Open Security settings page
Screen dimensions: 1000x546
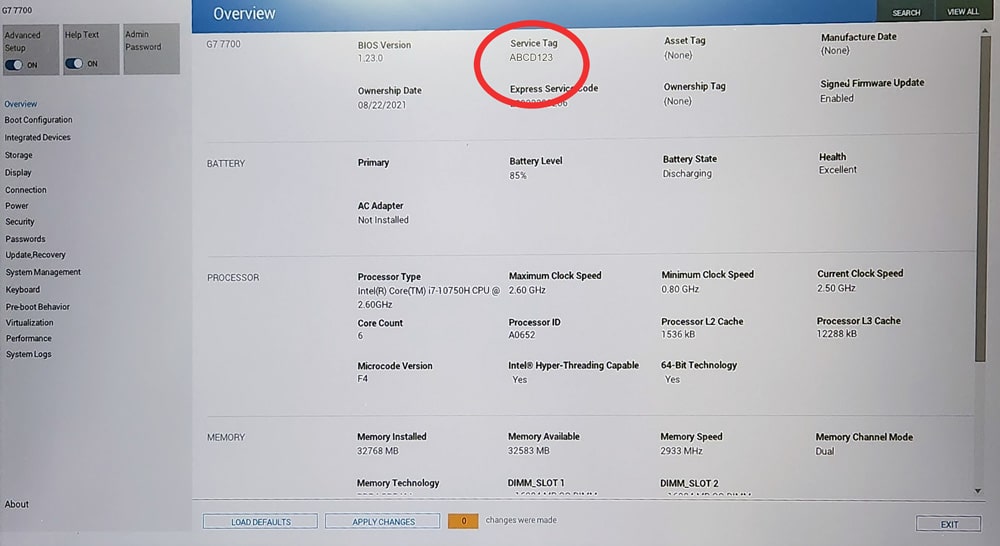coord(20,222)
